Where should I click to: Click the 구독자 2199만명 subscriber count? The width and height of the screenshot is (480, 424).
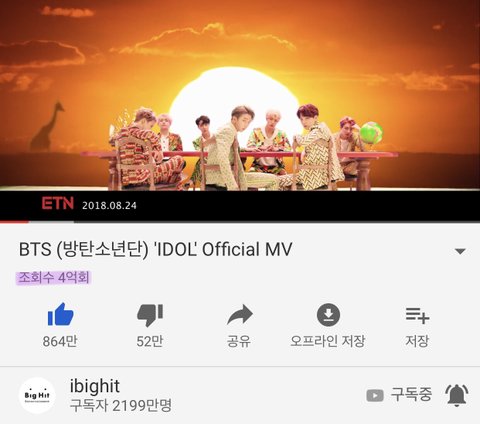(121, 405)
